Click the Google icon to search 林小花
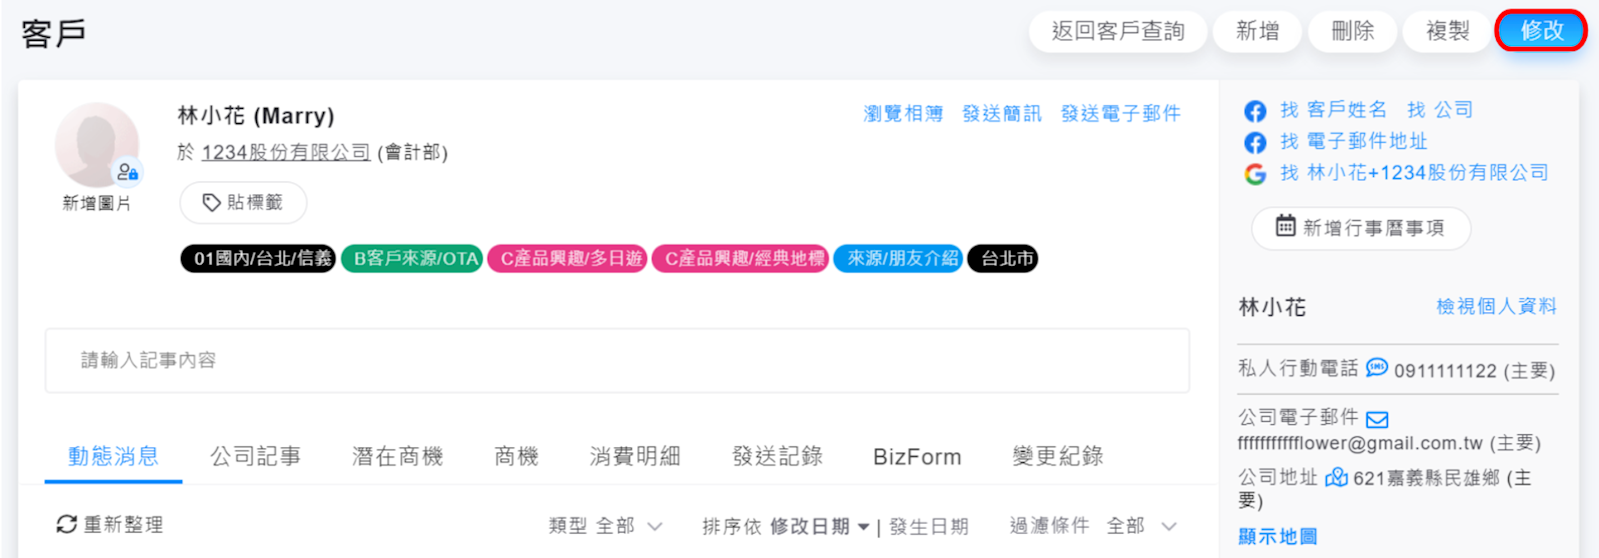Screen dimensions: 1599x558 (1255, 174)
